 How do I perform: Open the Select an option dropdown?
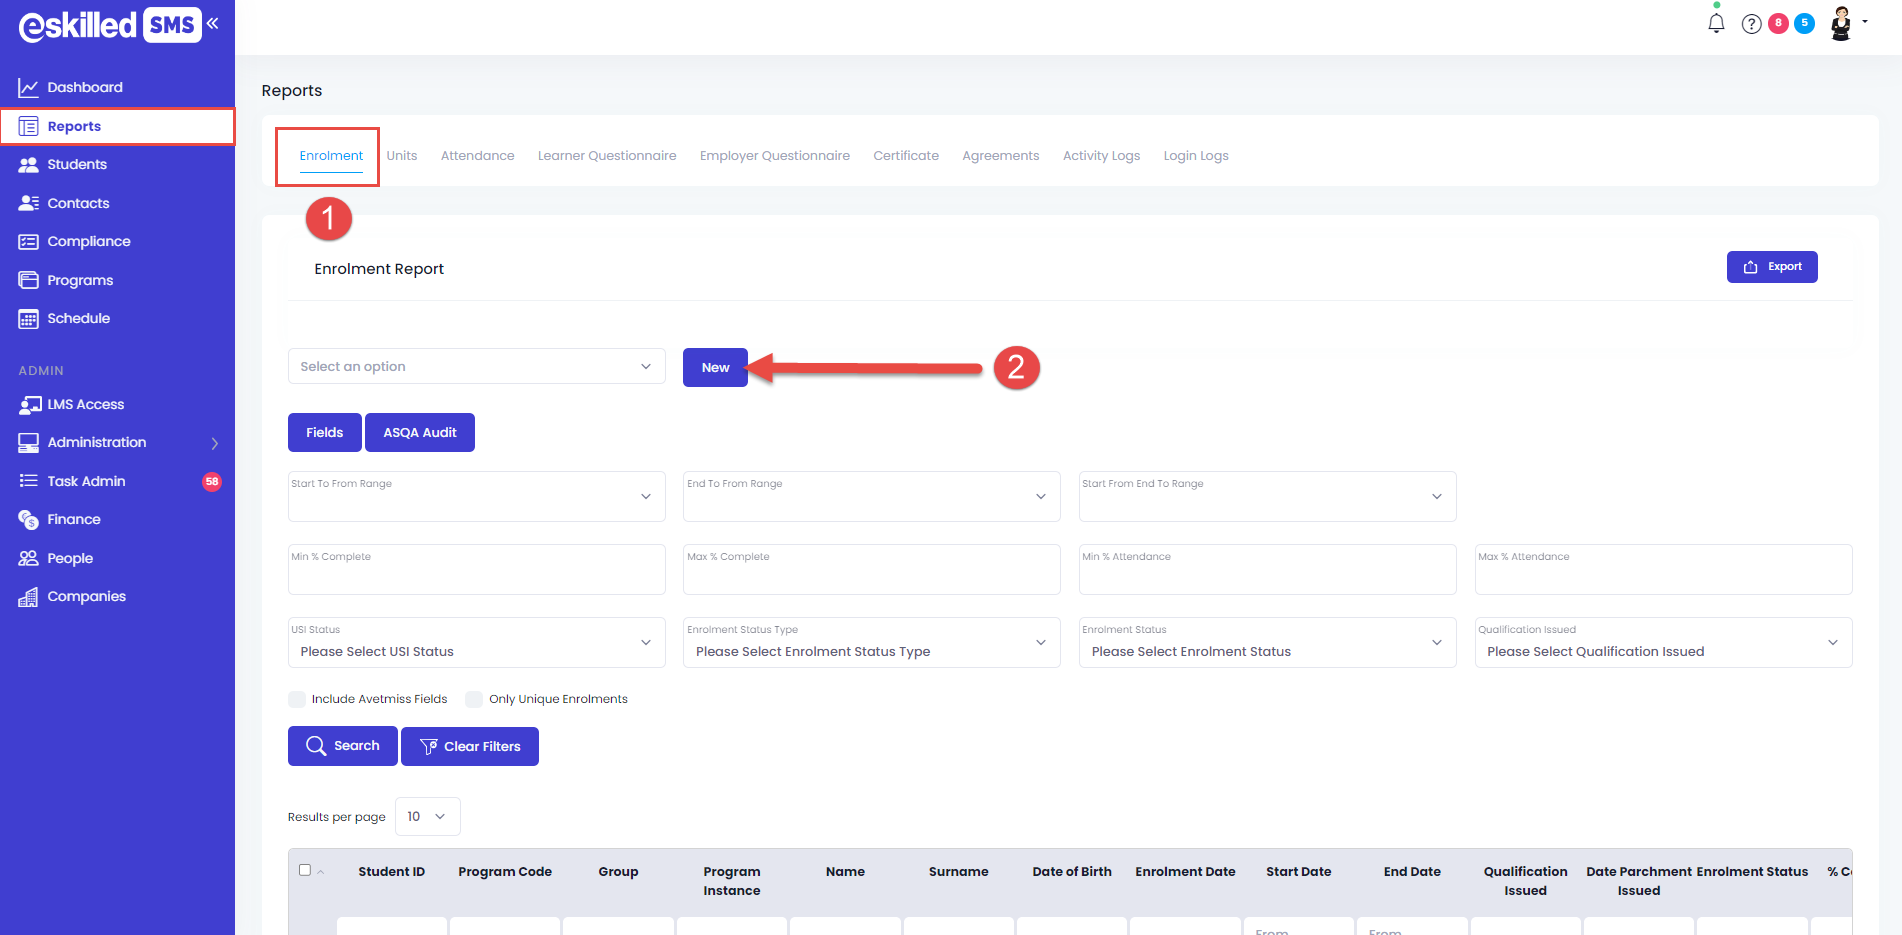click(476, 366)
